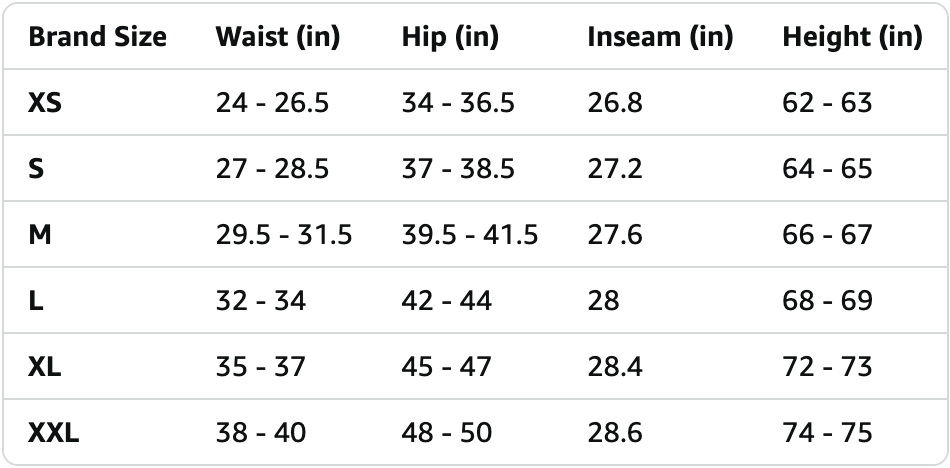Click the 28.6 inseam value

point(615,433)
